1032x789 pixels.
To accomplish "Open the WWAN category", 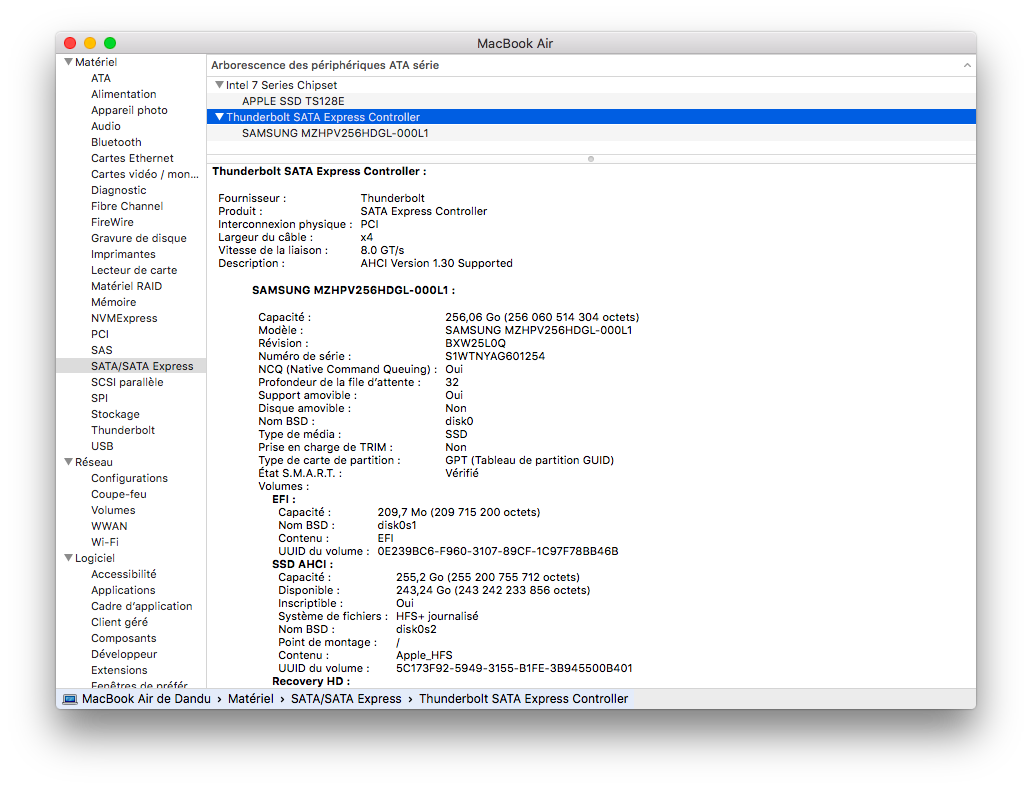I will pyautogui.click(x=109, y=526).
